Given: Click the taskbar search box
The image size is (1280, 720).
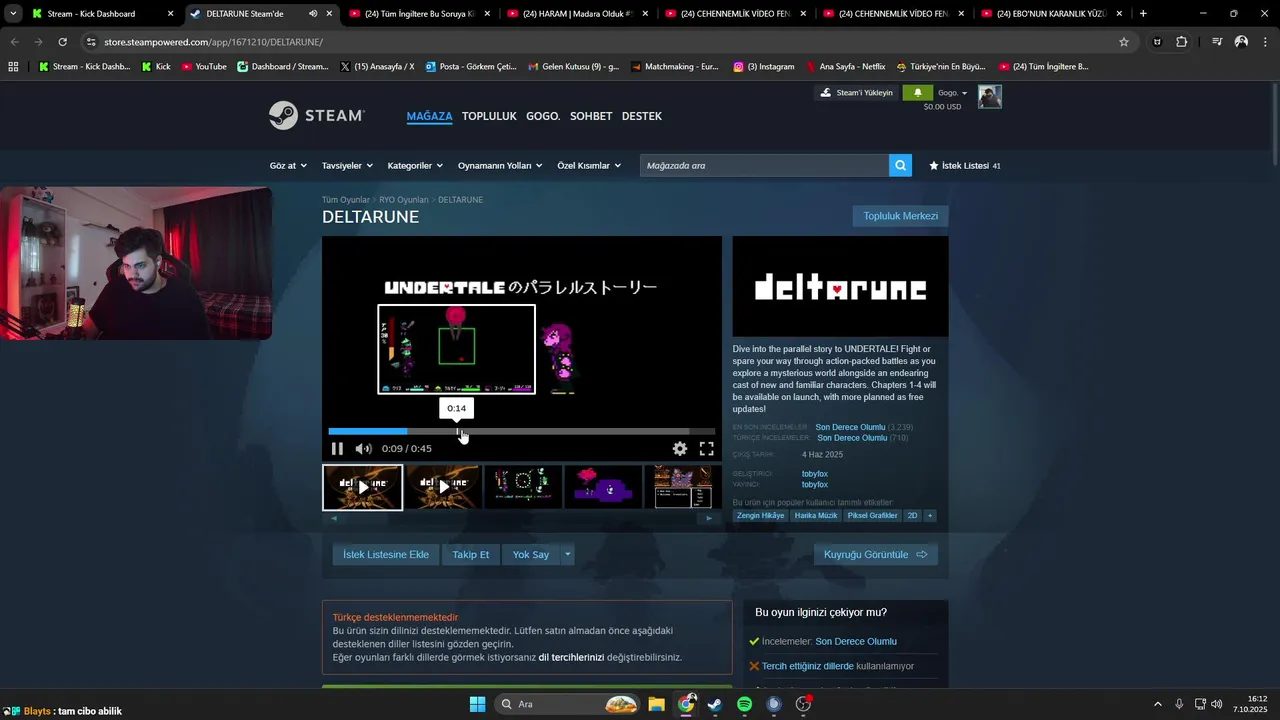Looking at the screenshot, I should 567,704.
